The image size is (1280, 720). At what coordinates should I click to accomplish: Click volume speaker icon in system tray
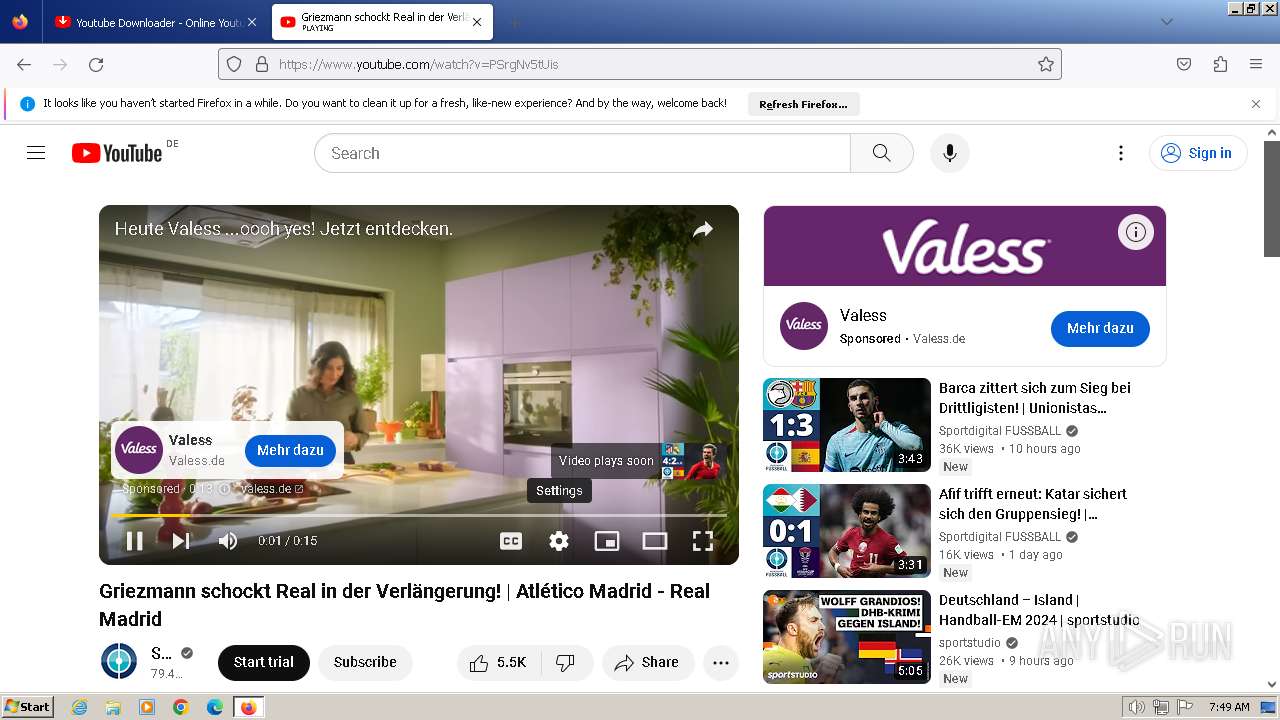(1136, 707)
